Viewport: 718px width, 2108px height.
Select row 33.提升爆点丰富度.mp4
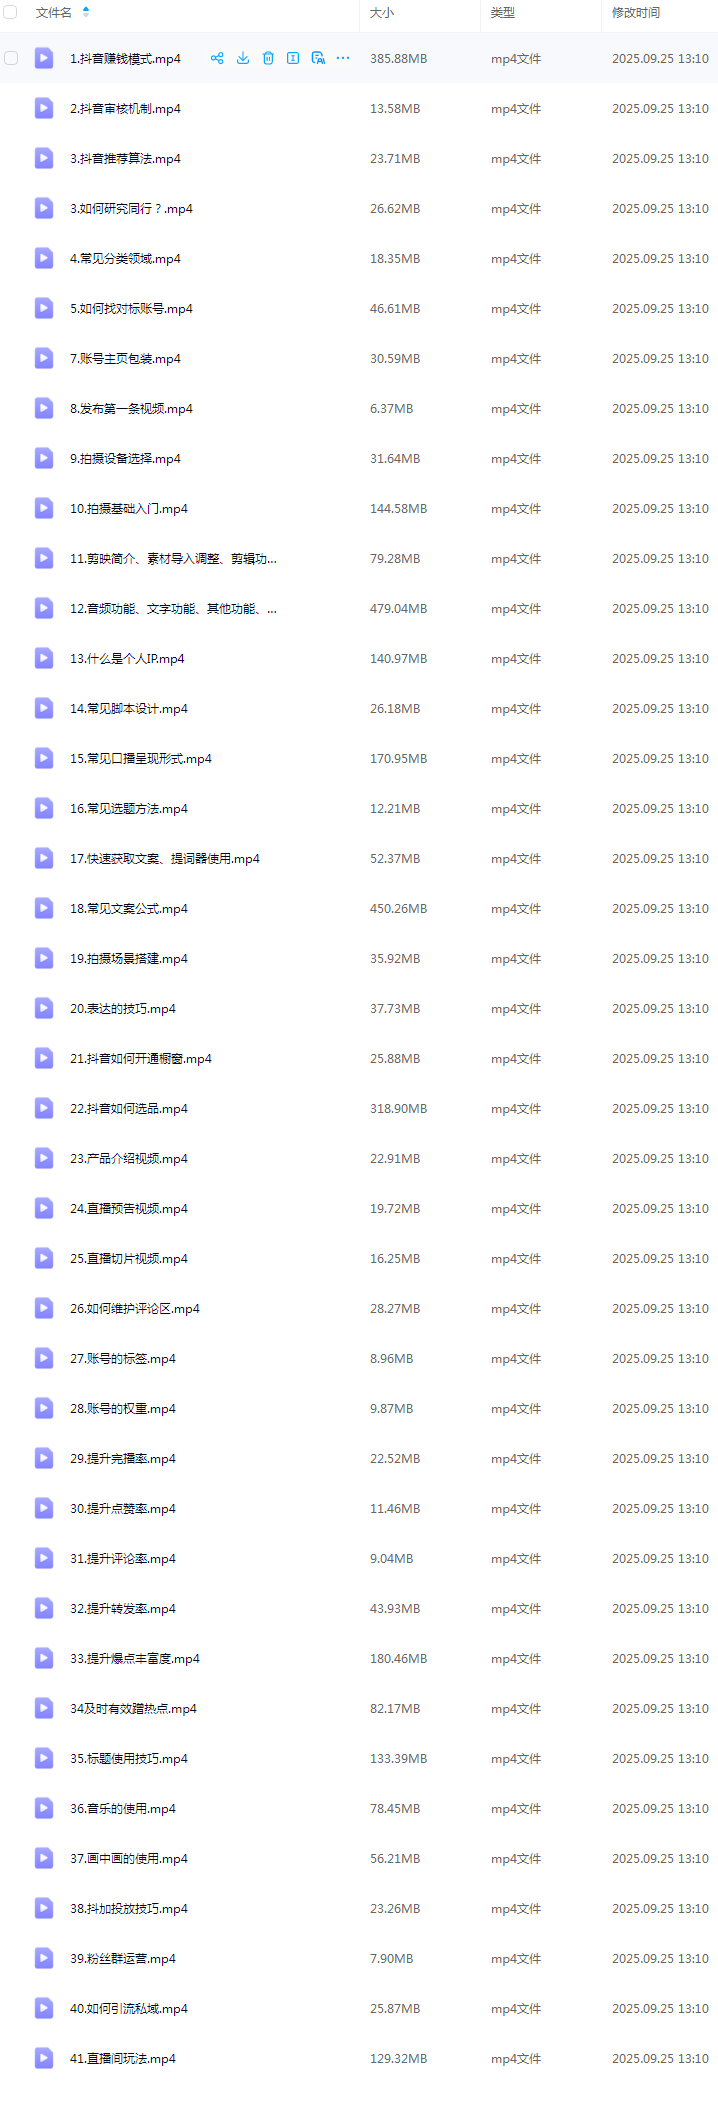359,1658
